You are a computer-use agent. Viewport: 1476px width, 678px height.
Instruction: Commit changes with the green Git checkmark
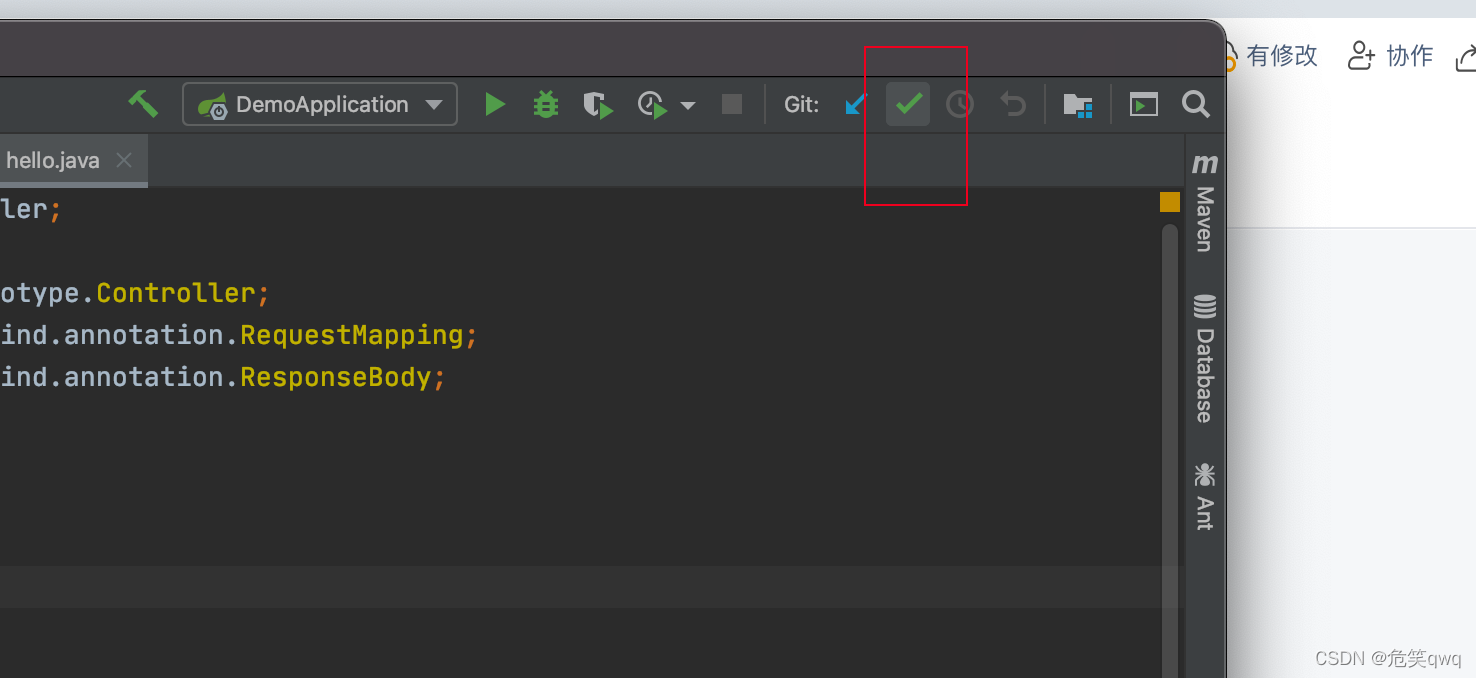pos(908,104)
